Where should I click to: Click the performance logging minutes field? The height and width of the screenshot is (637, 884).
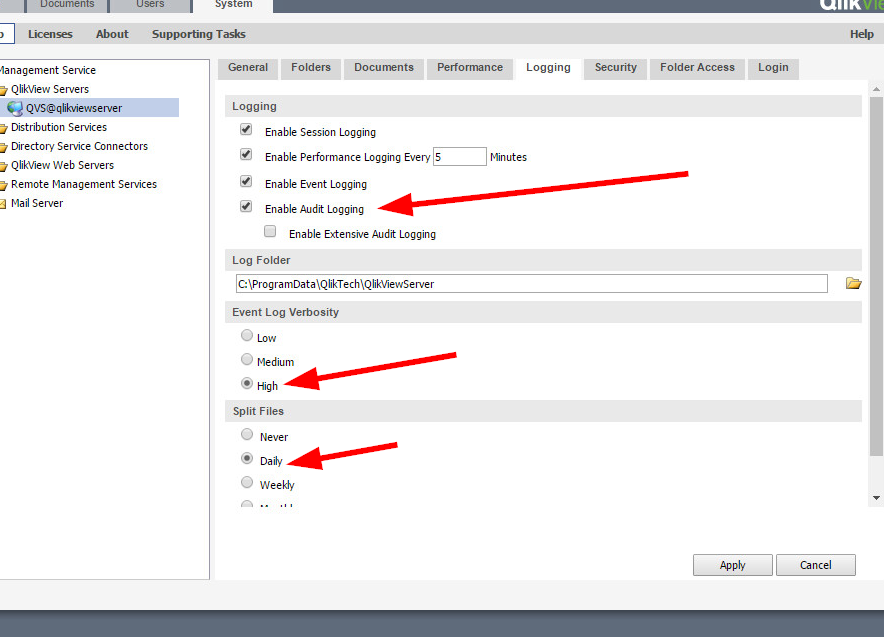(x=459, y=157)
